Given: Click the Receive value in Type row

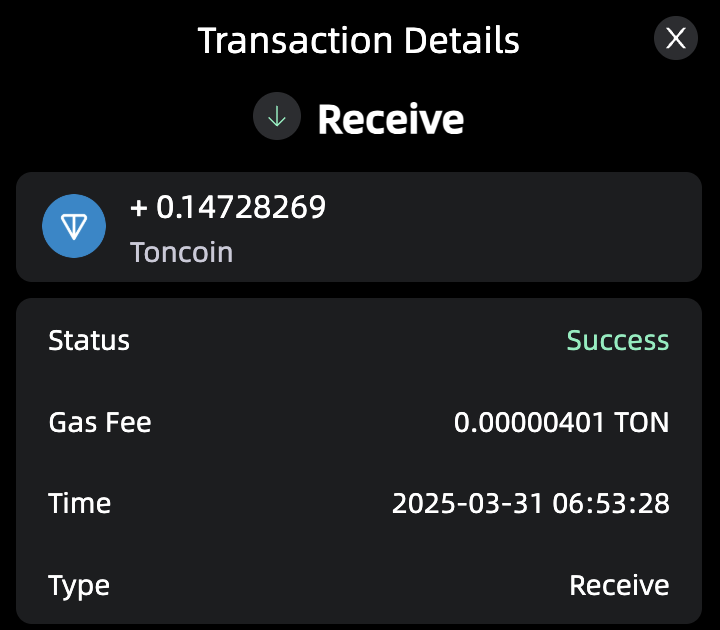Looking at the screenshot, I should click(619, 585).
